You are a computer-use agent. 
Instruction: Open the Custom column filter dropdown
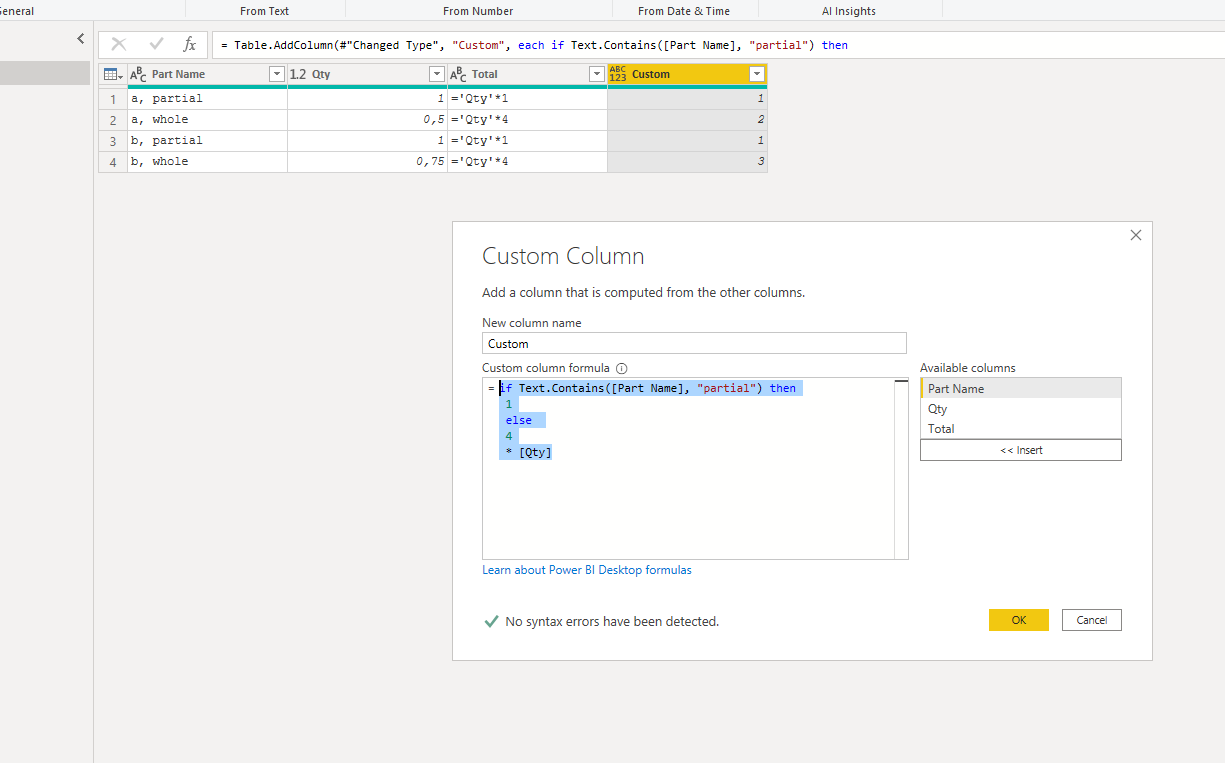757,74
